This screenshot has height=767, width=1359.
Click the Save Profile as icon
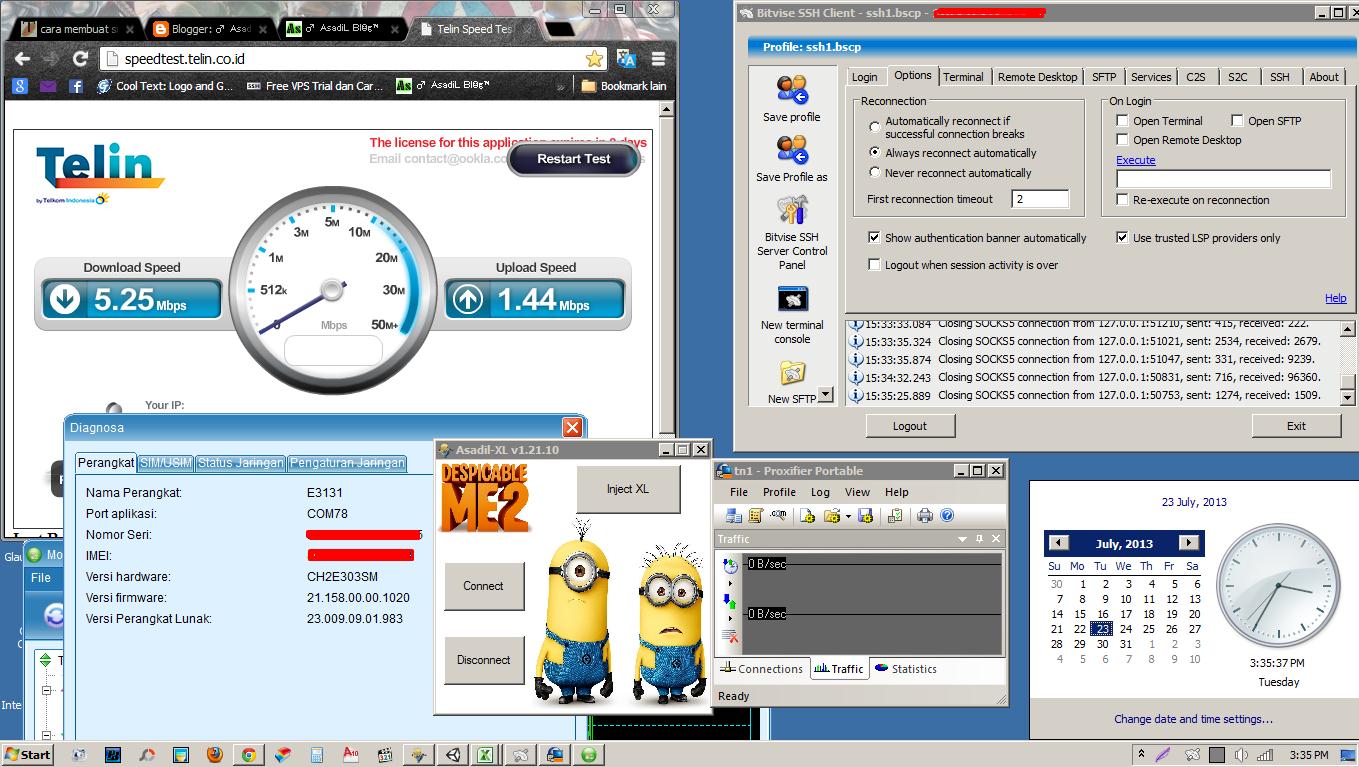pos(792,150)
